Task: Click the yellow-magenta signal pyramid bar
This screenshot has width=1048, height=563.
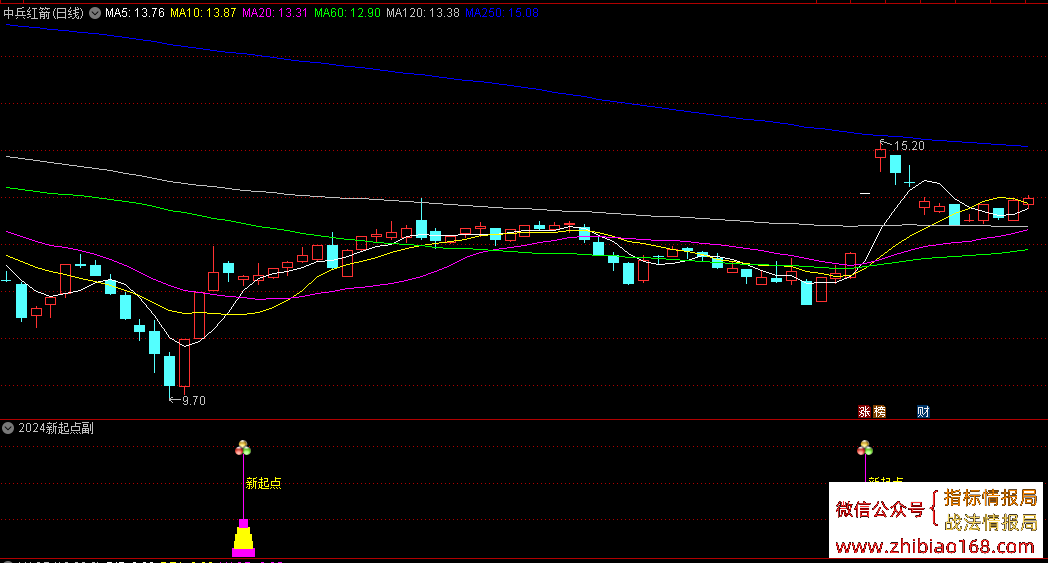Action: (x=243, y=538)
